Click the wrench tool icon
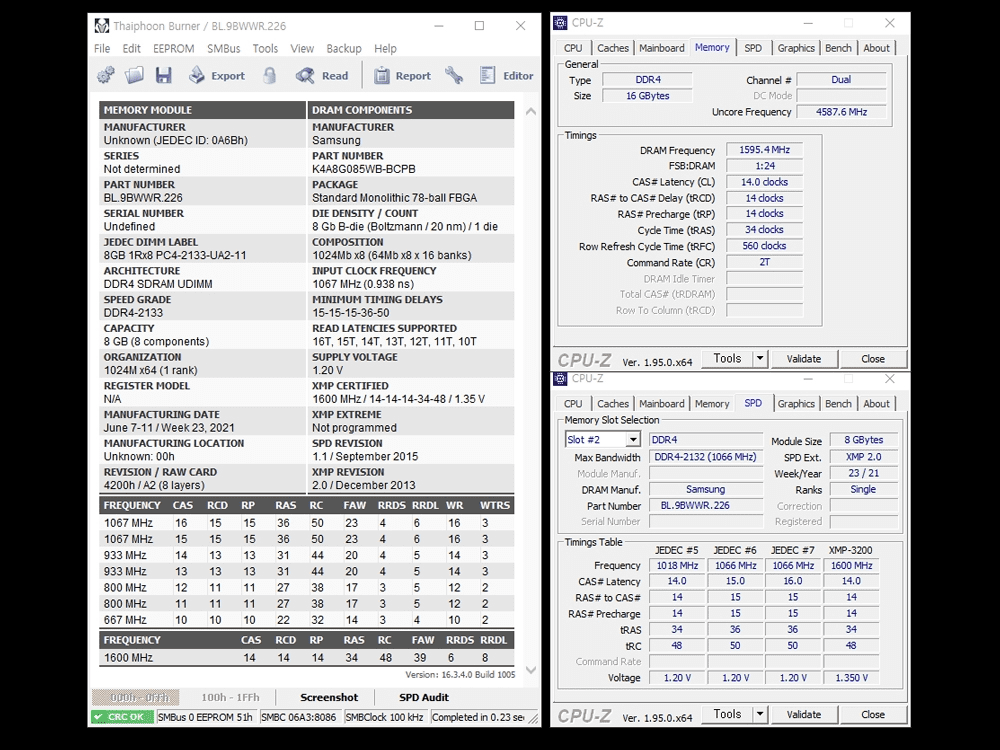 [454, 75]
